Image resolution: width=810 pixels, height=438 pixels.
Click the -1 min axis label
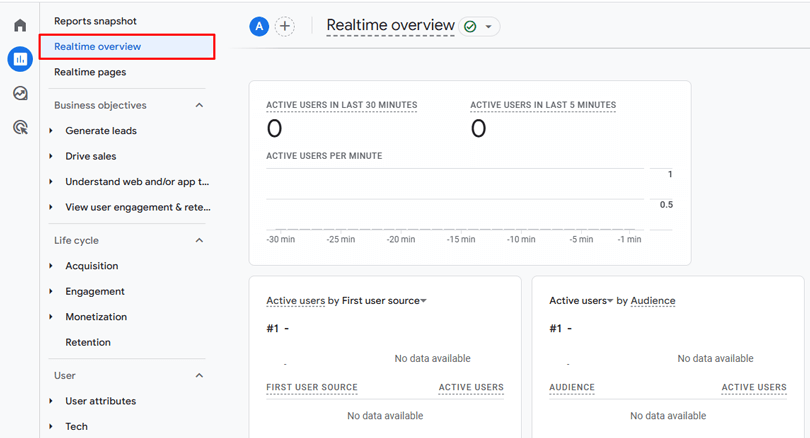(629, 239)
